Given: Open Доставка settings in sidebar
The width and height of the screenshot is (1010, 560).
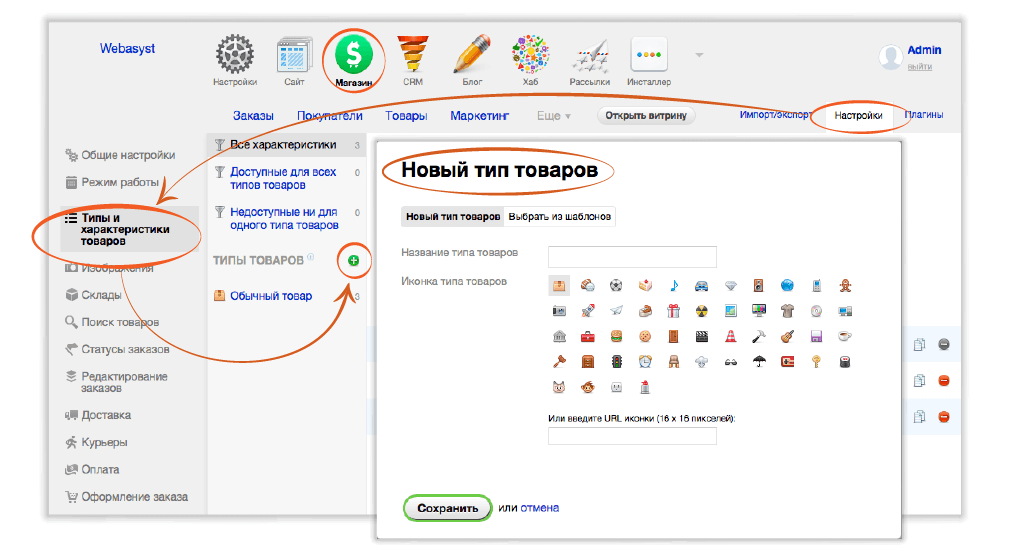Looking at the screenshot, I should (106, 415).
